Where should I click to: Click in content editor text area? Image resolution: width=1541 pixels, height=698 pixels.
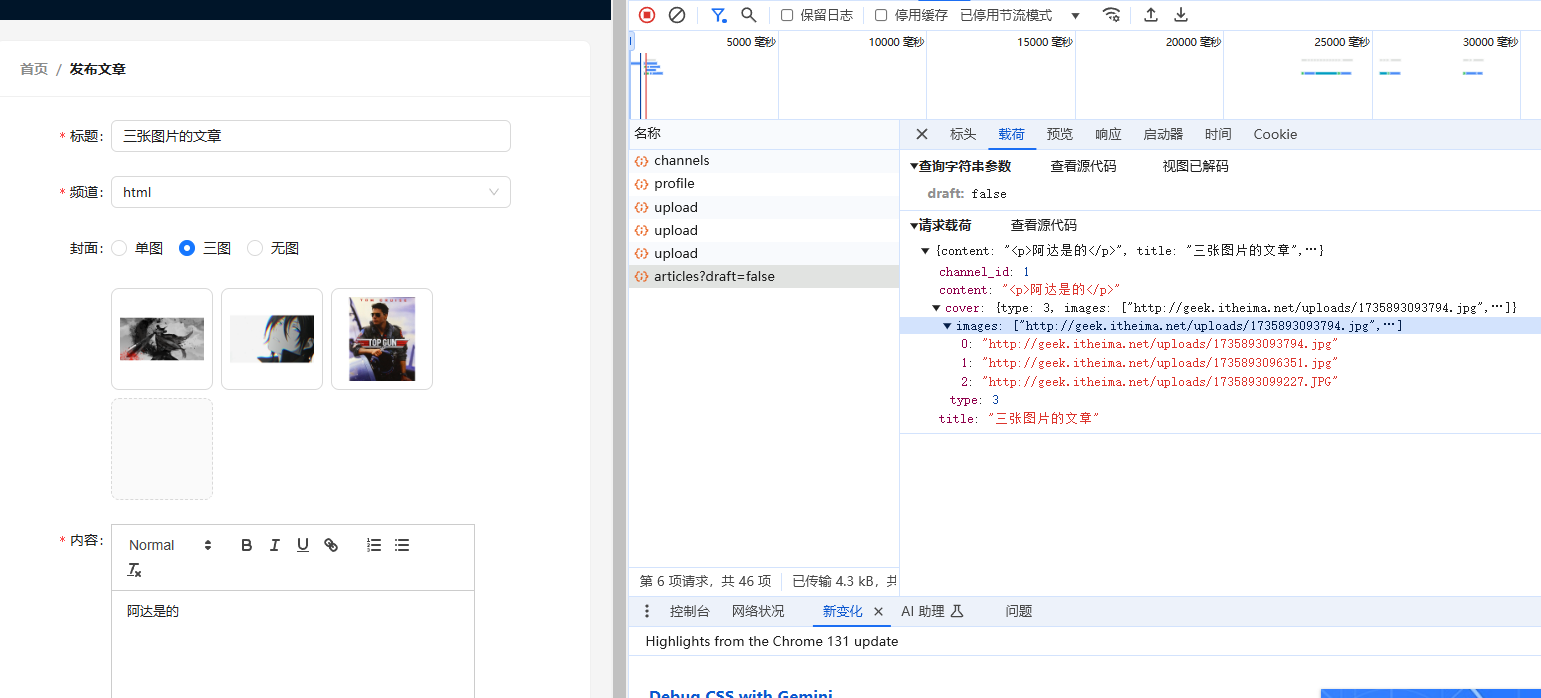coord(293,644)
